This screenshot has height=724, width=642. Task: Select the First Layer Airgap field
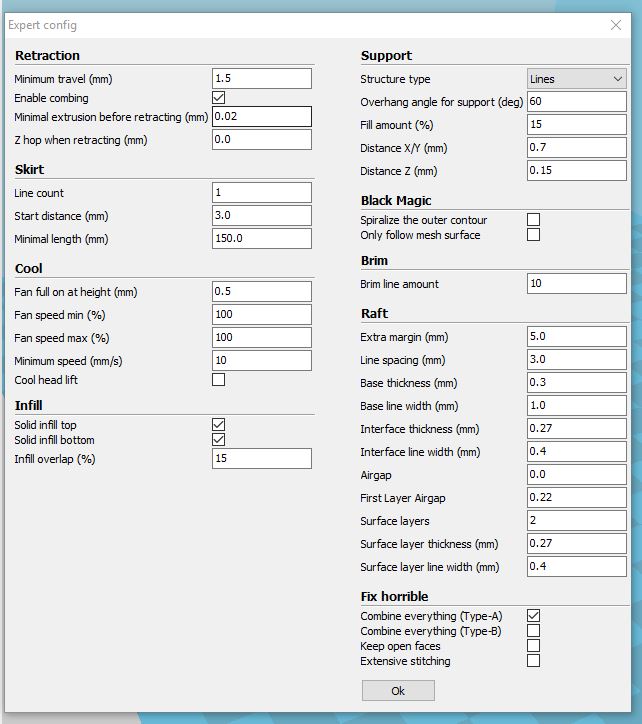(x=576, y=498)
